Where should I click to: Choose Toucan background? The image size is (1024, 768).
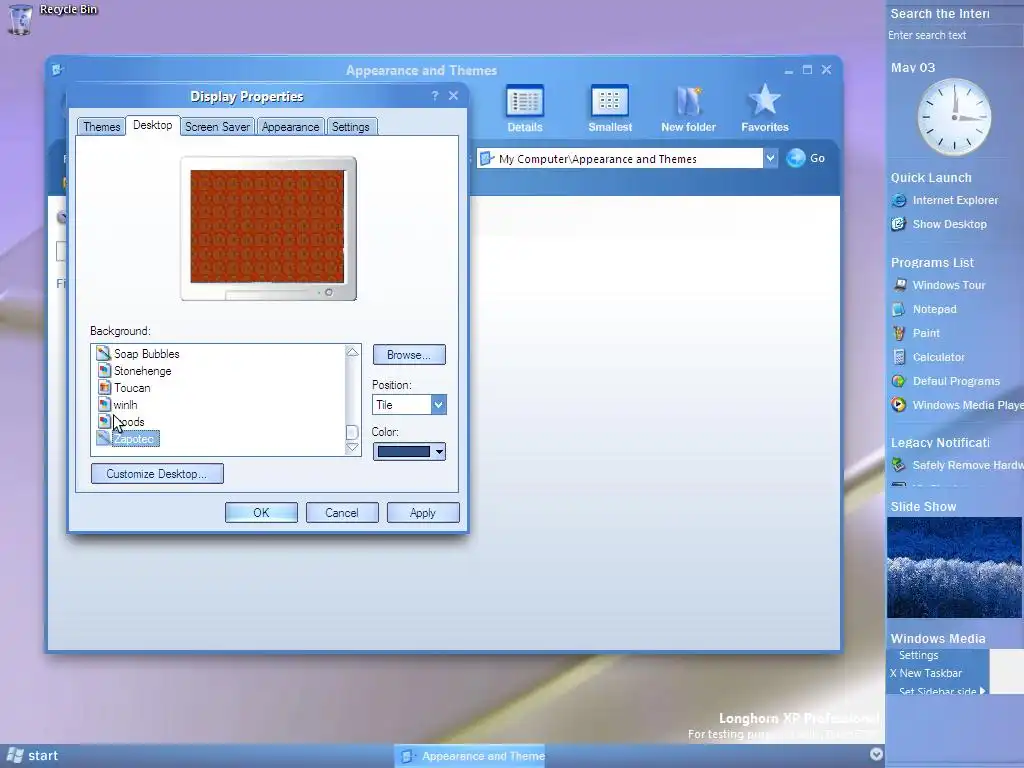click(x=124, y=388)
